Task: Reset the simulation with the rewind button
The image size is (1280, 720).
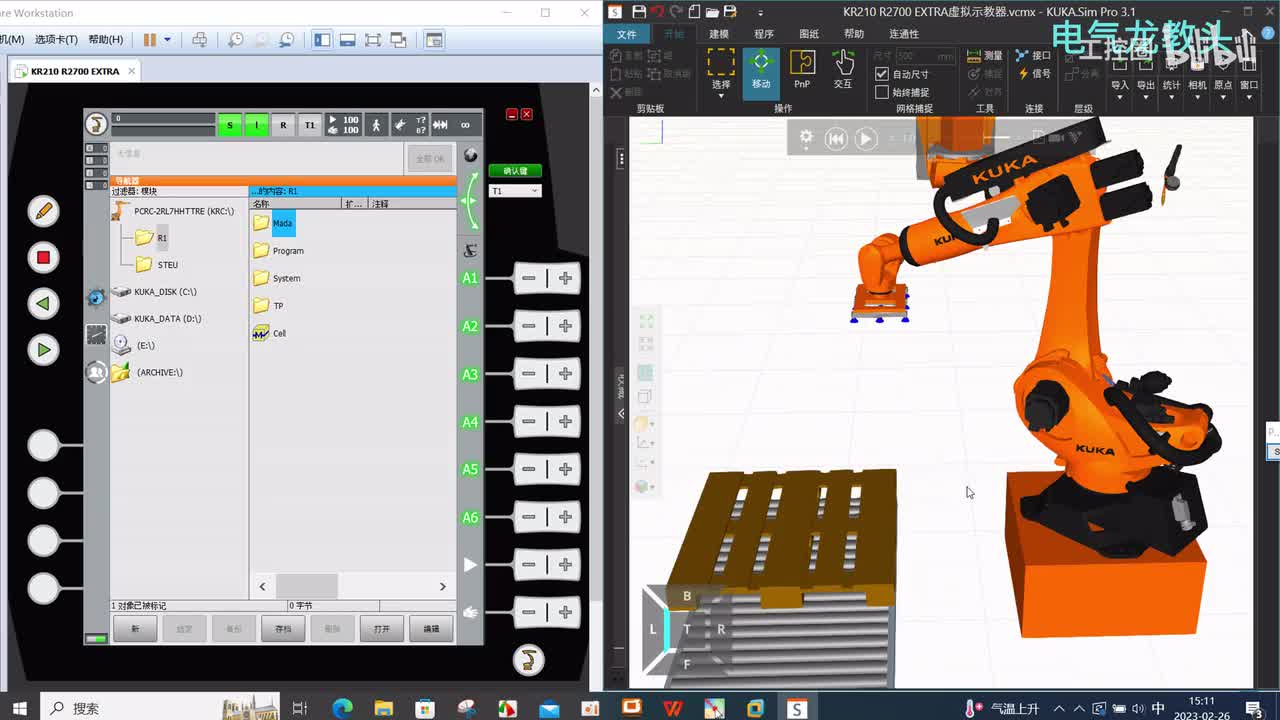Action: [836, 139]
